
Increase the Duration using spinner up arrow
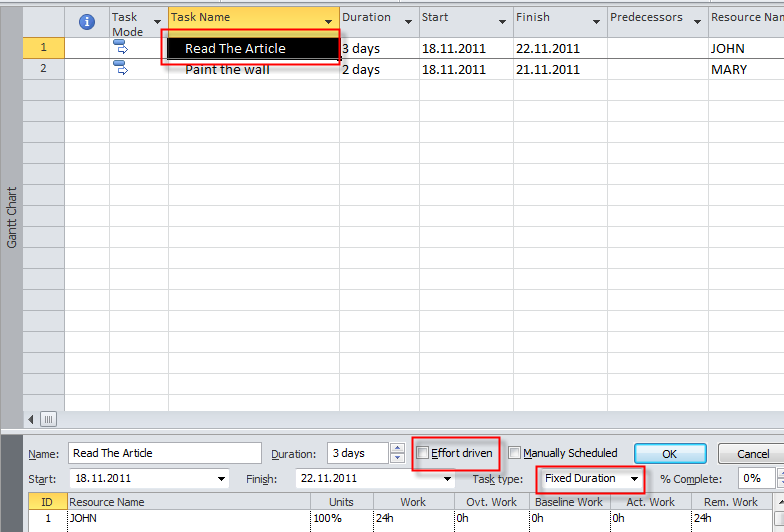point(398,448)
